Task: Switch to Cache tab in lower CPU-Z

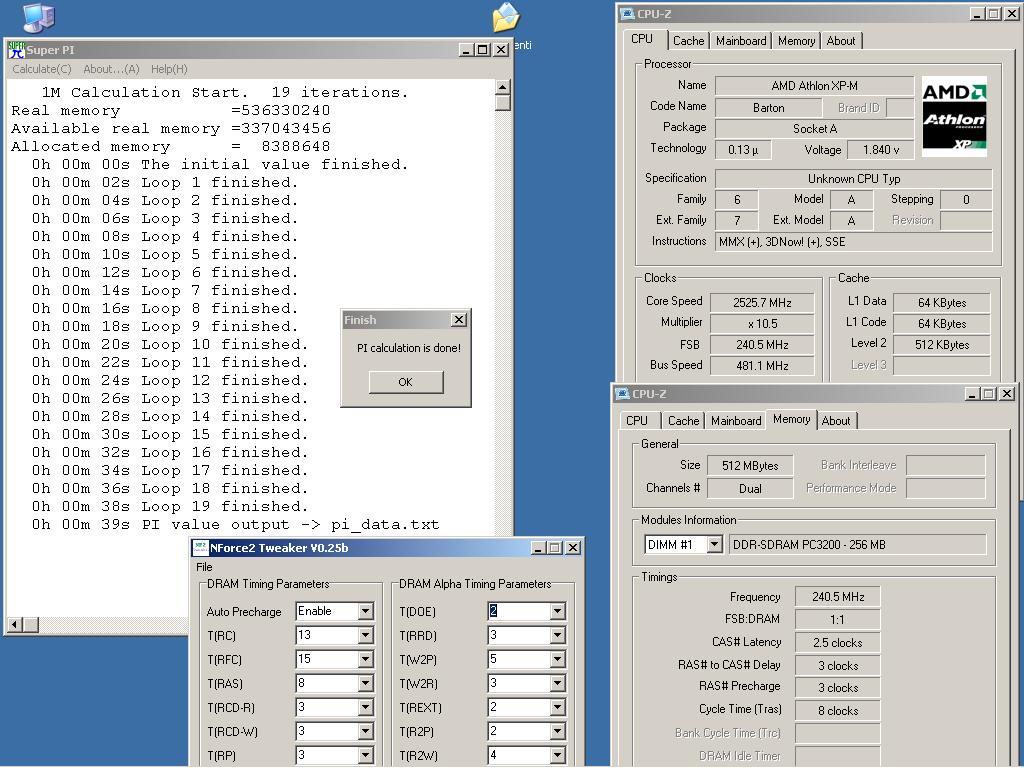Action: [x=684, y=421]
